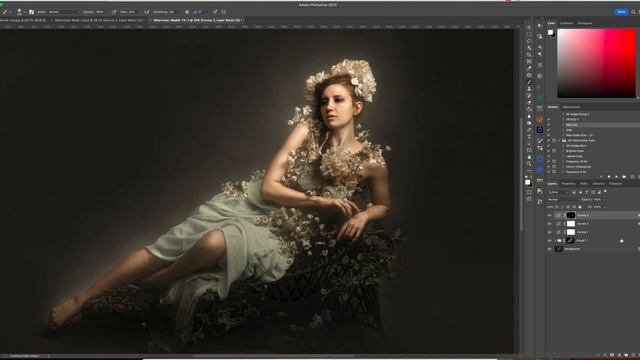Enable airbrush build-up in options bar
The width and height of the screenshot is (640, 360).
point(146,12)
